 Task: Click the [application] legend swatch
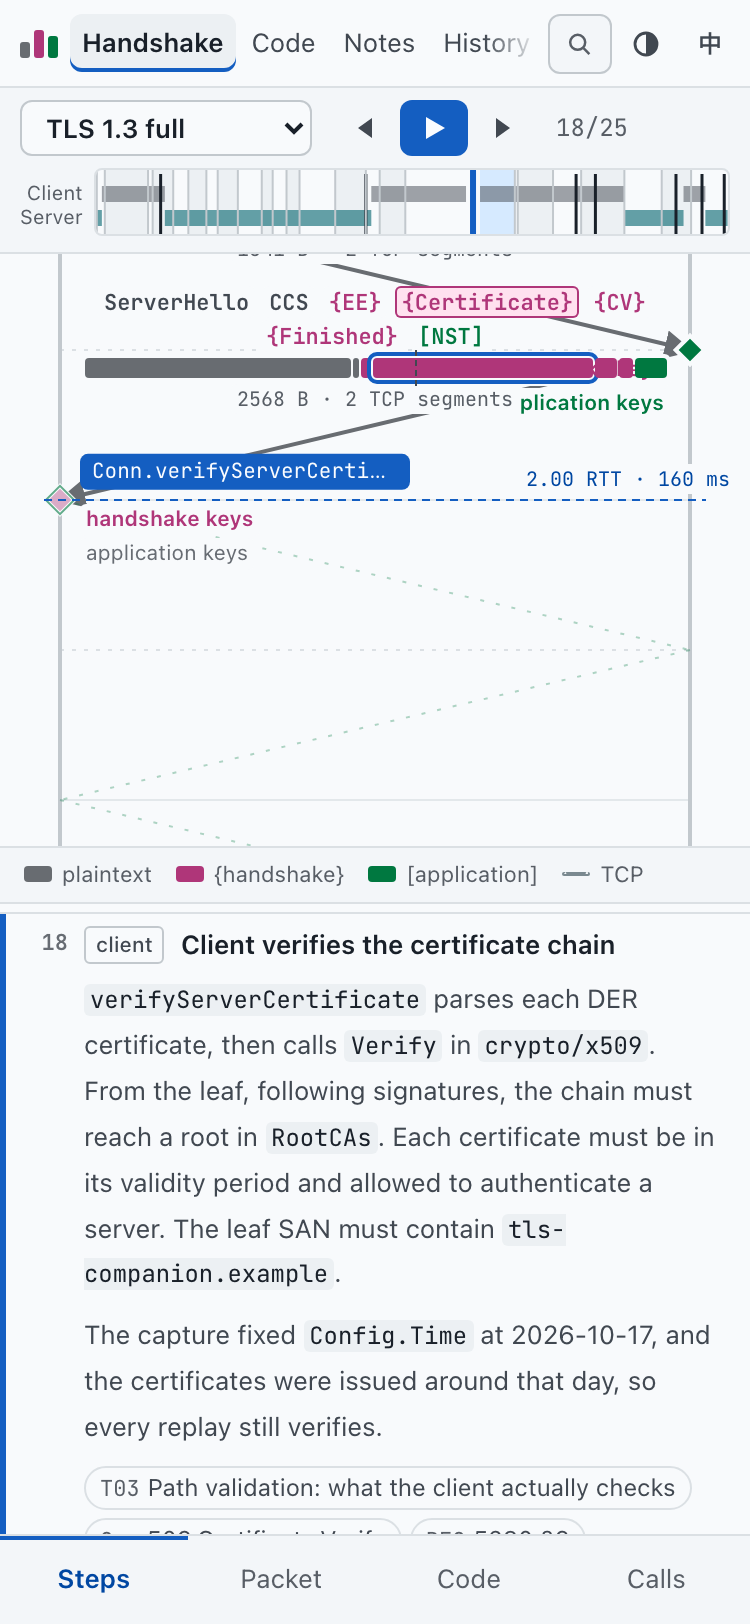pyautogui.click(x=382, y=874)
